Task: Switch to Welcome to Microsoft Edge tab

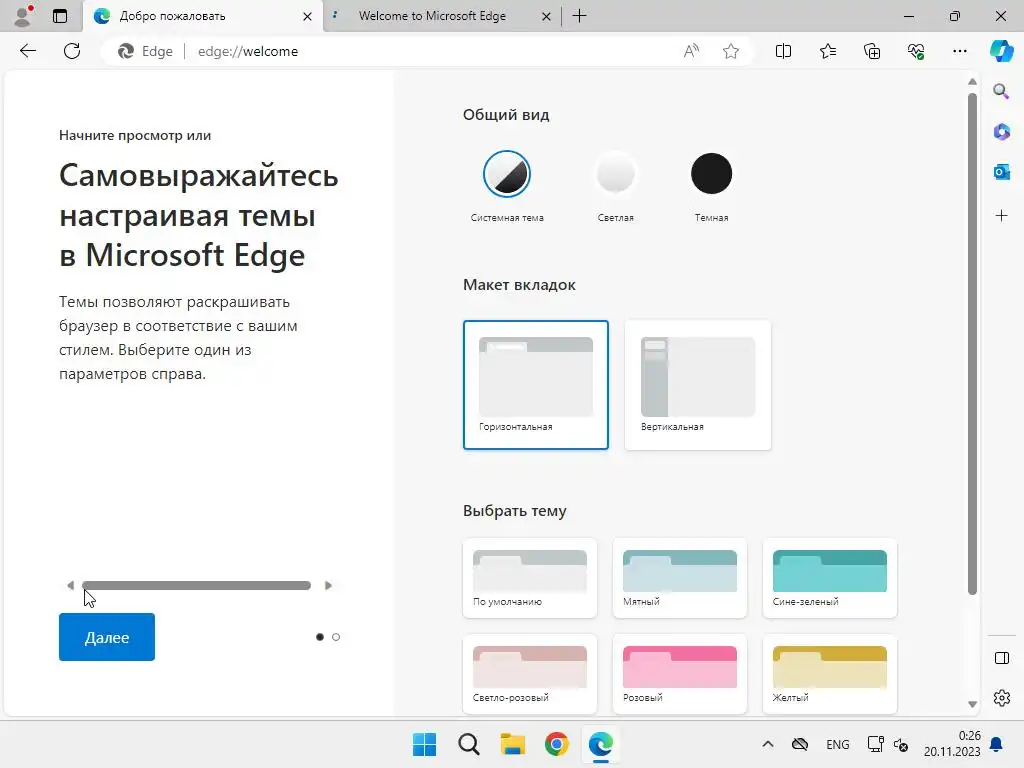Action: [432, 16]
